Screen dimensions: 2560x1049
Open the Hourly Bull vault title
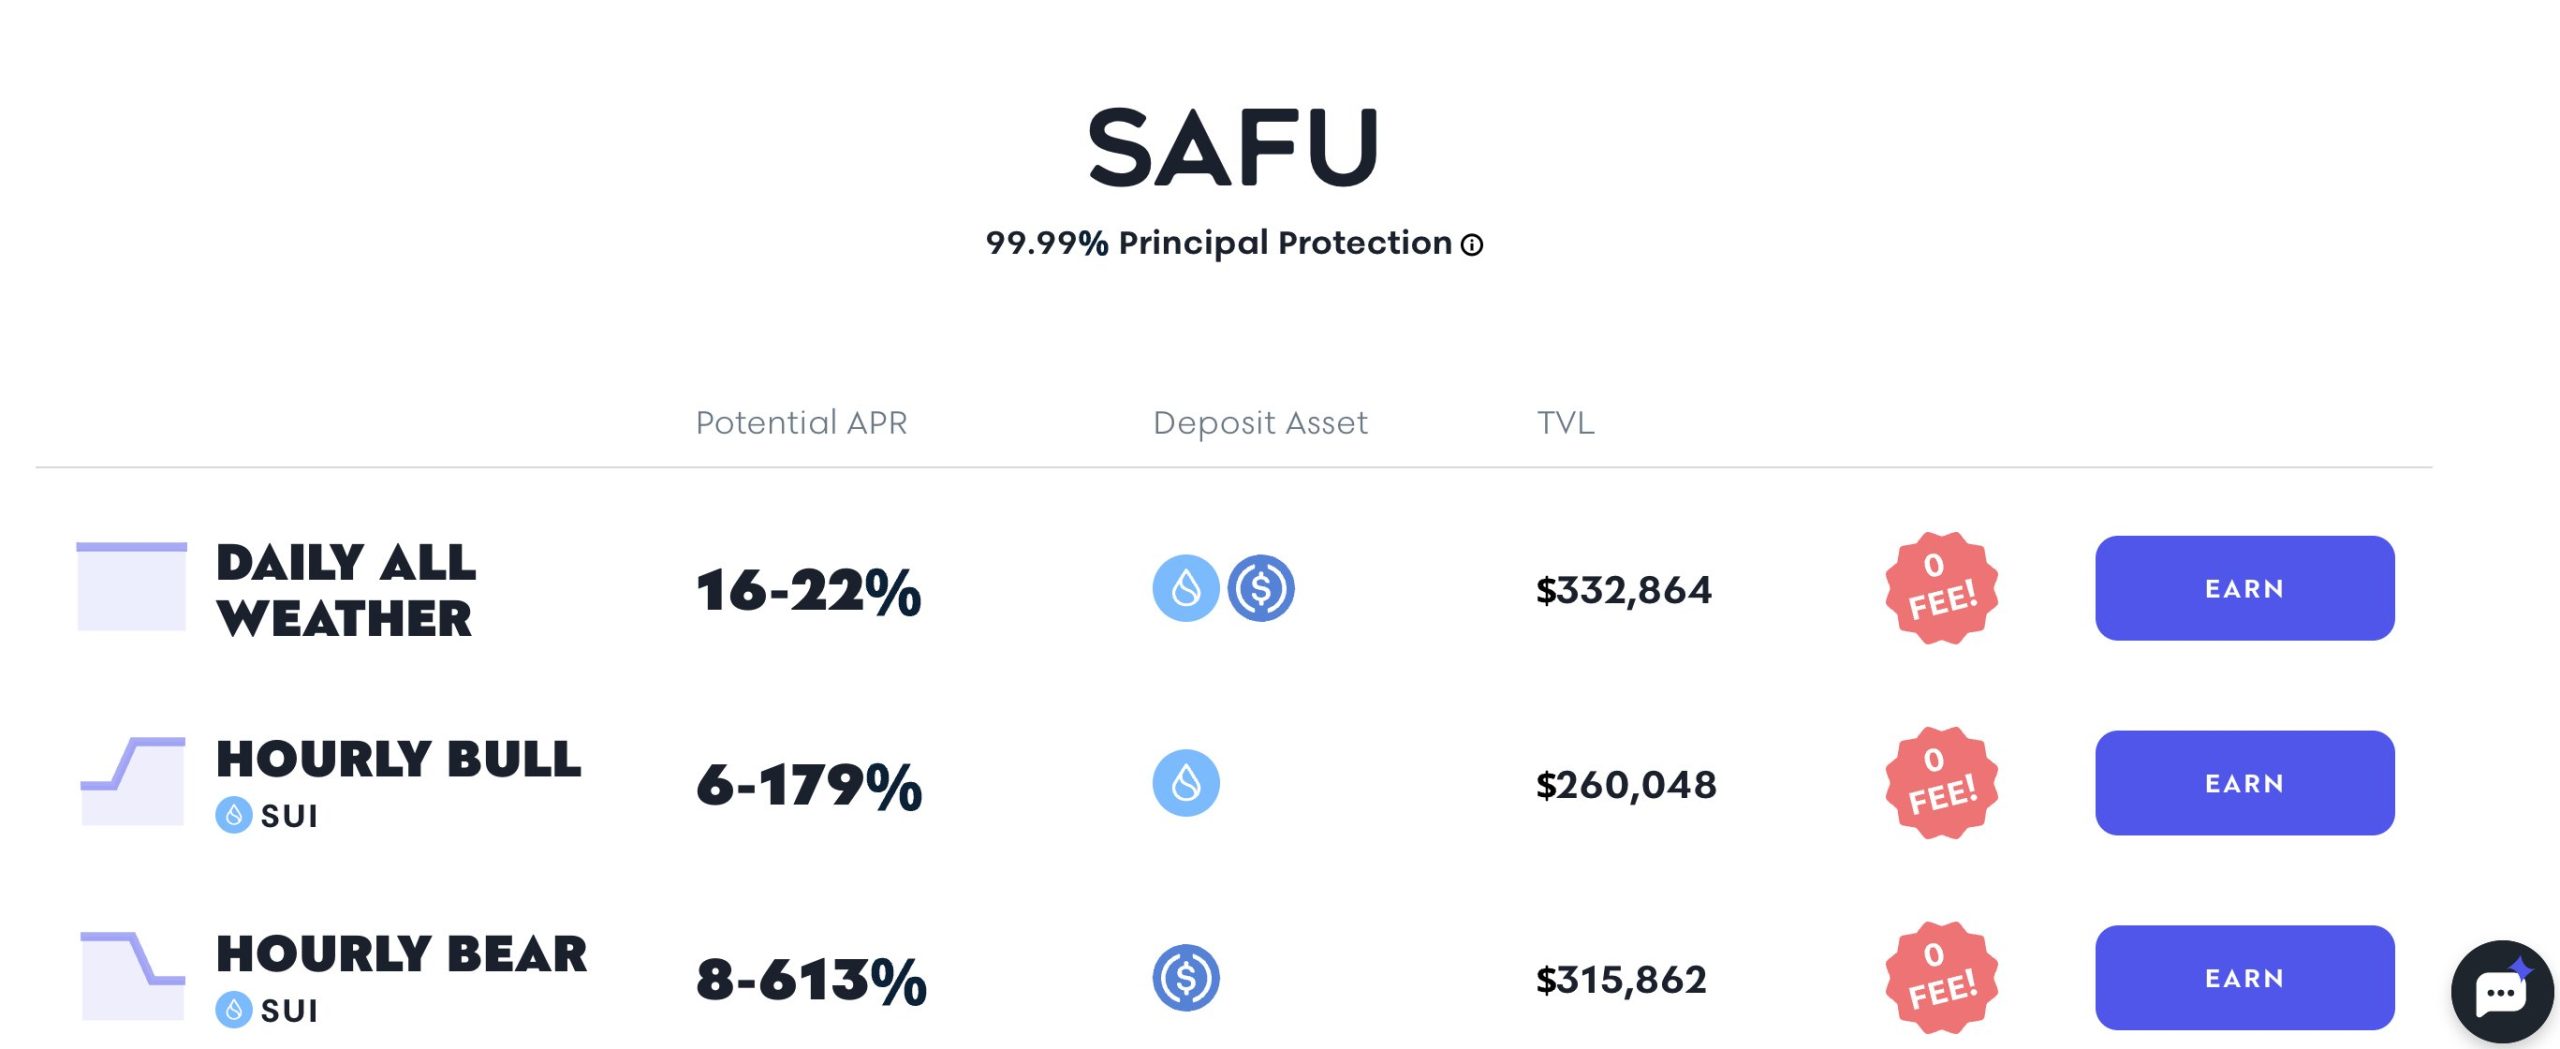(398, 759)
